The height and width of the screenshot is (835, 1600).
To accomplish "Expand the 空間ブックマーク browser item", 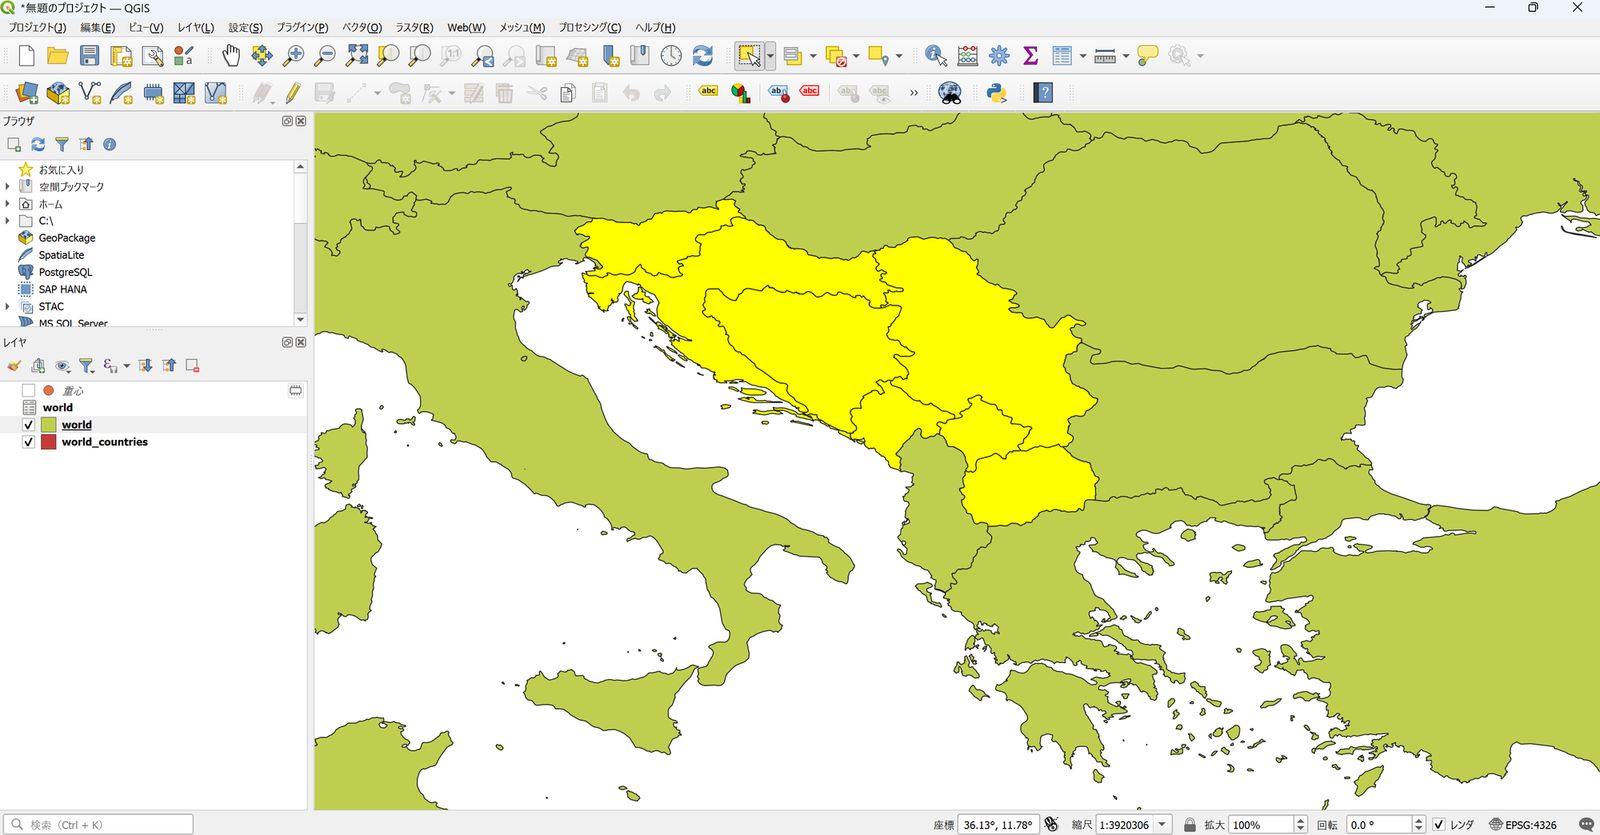I will coord(8,187).
